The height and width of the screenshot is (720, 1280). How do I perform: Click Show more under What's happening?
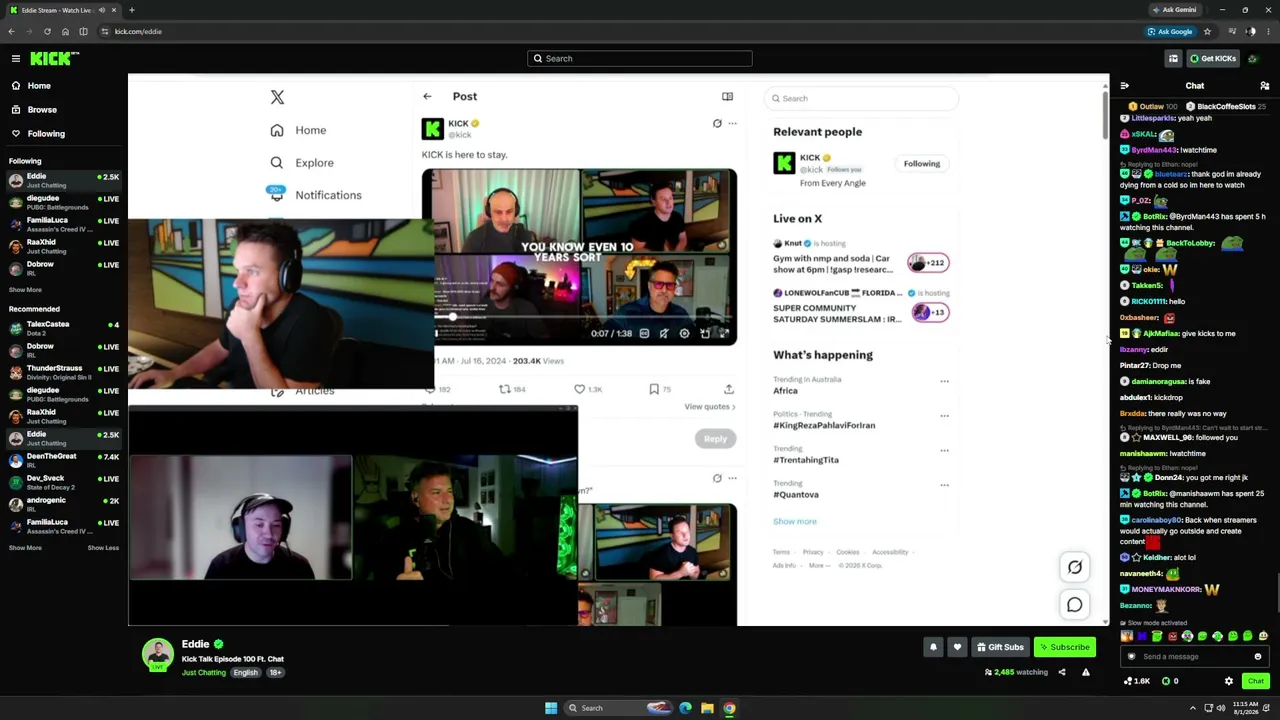(x=795, y=522)
